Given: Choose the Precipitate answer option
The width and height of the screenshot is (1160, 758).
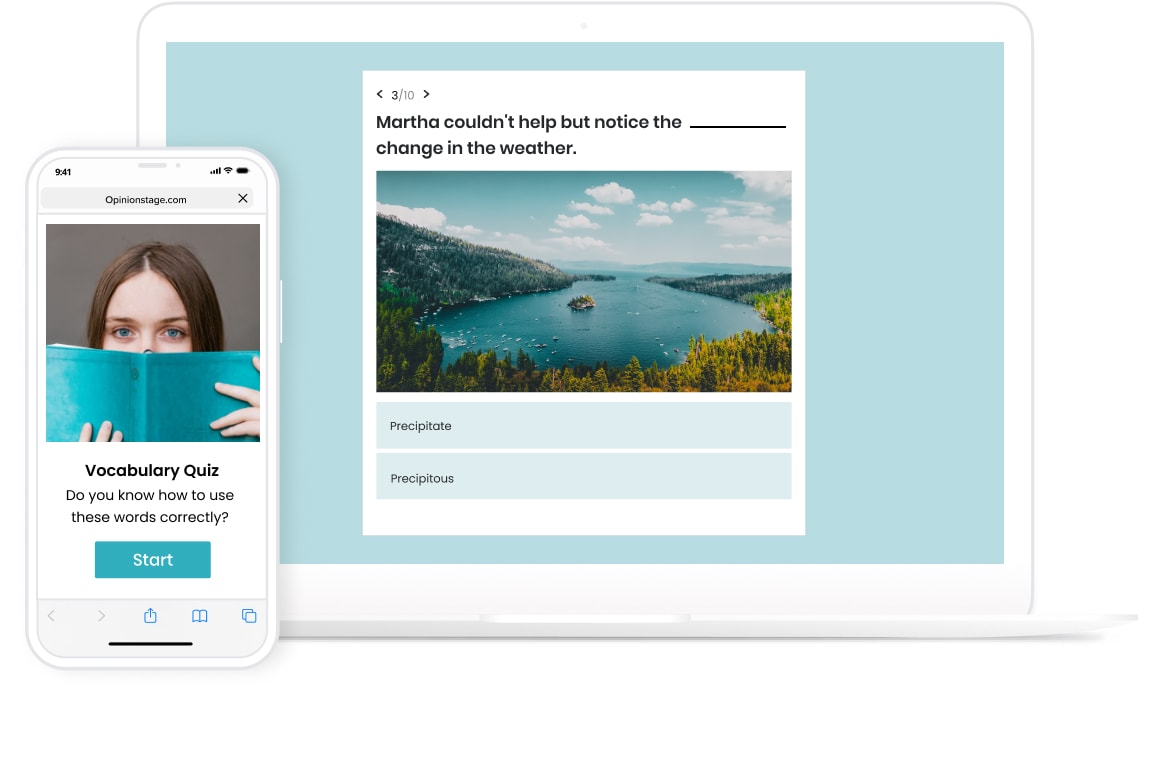Looking at the screenshot, I should coord(583,426).
